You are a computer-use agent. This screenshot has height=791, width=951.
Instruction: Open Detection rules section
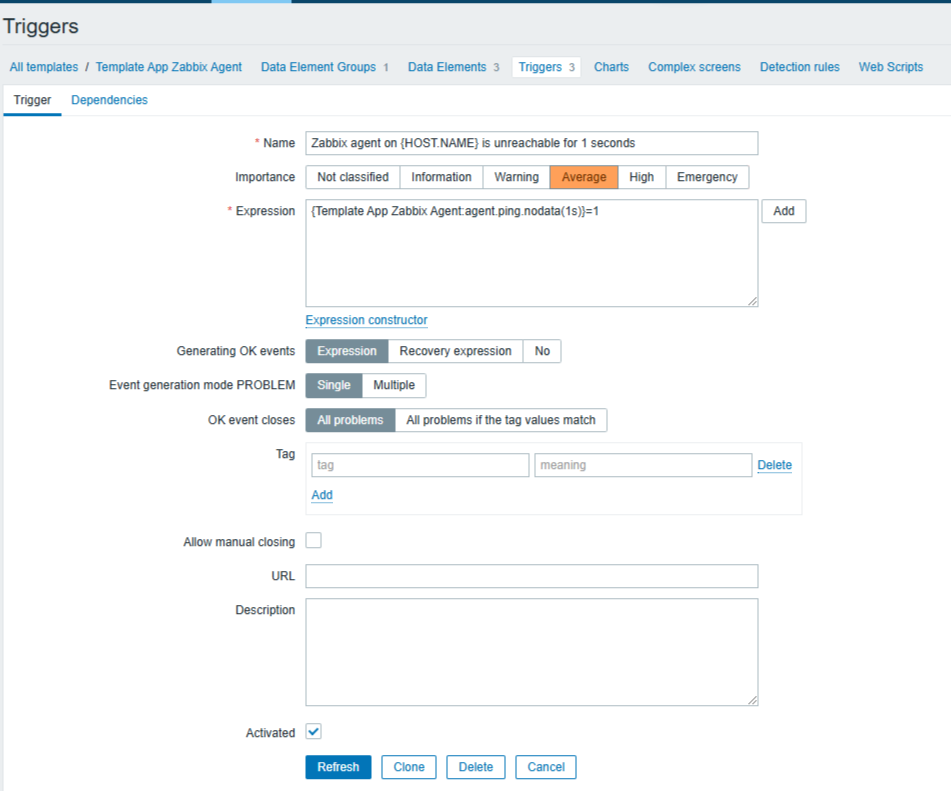coord(799,67)
